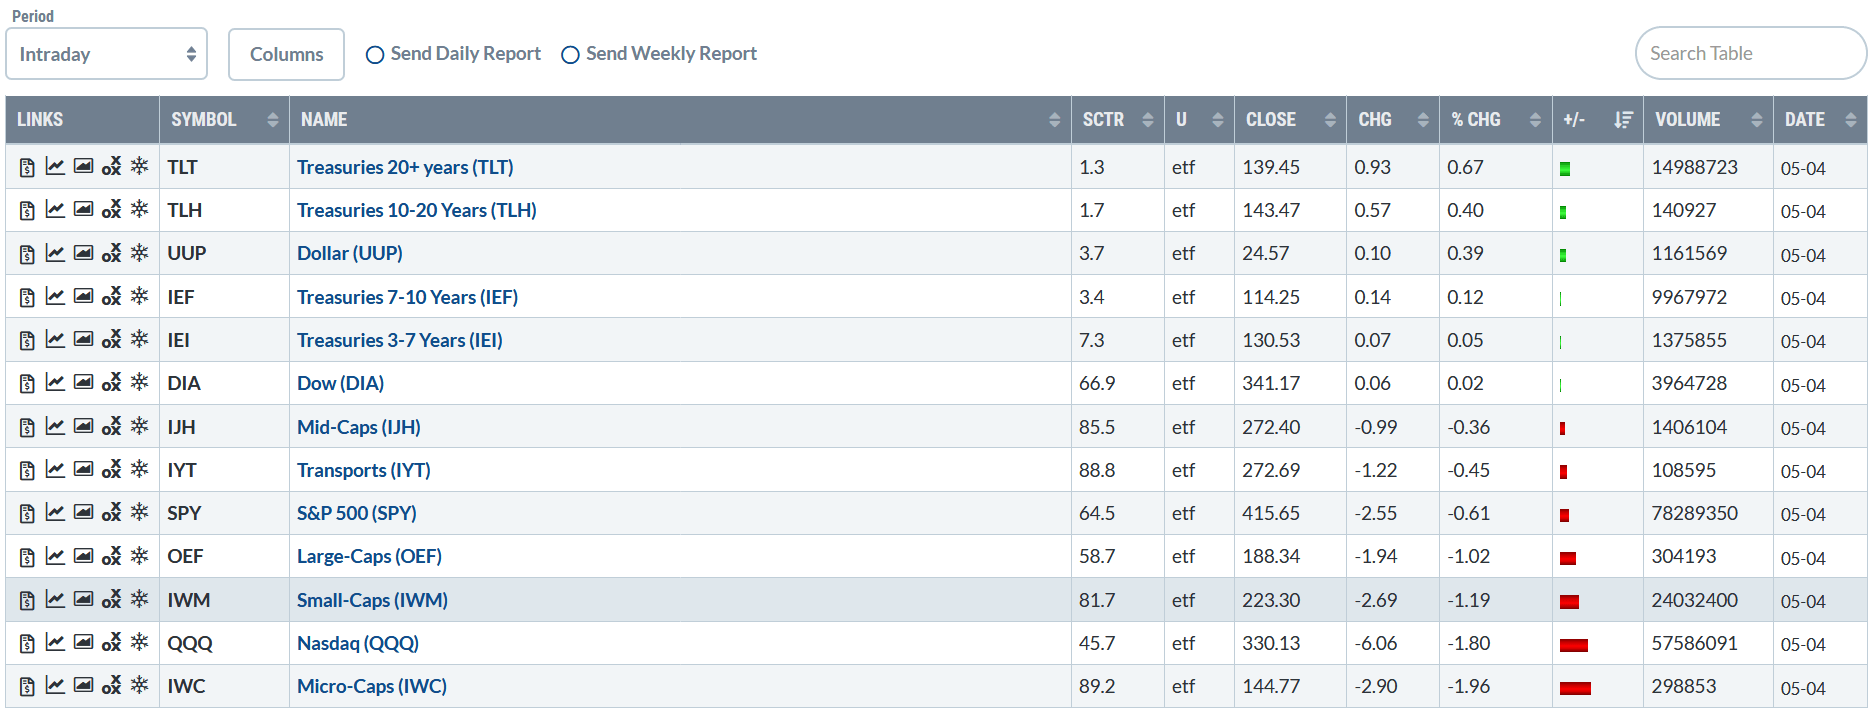Open the line chart icon for TLT

coord(55,167)
